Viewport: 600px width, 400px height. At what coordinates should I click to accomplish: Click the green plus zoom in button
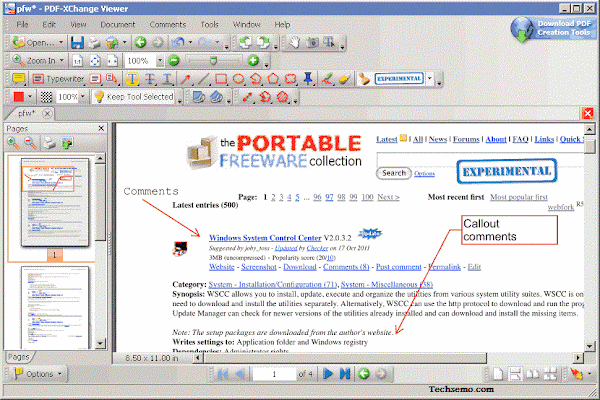(x=253, y=60)
